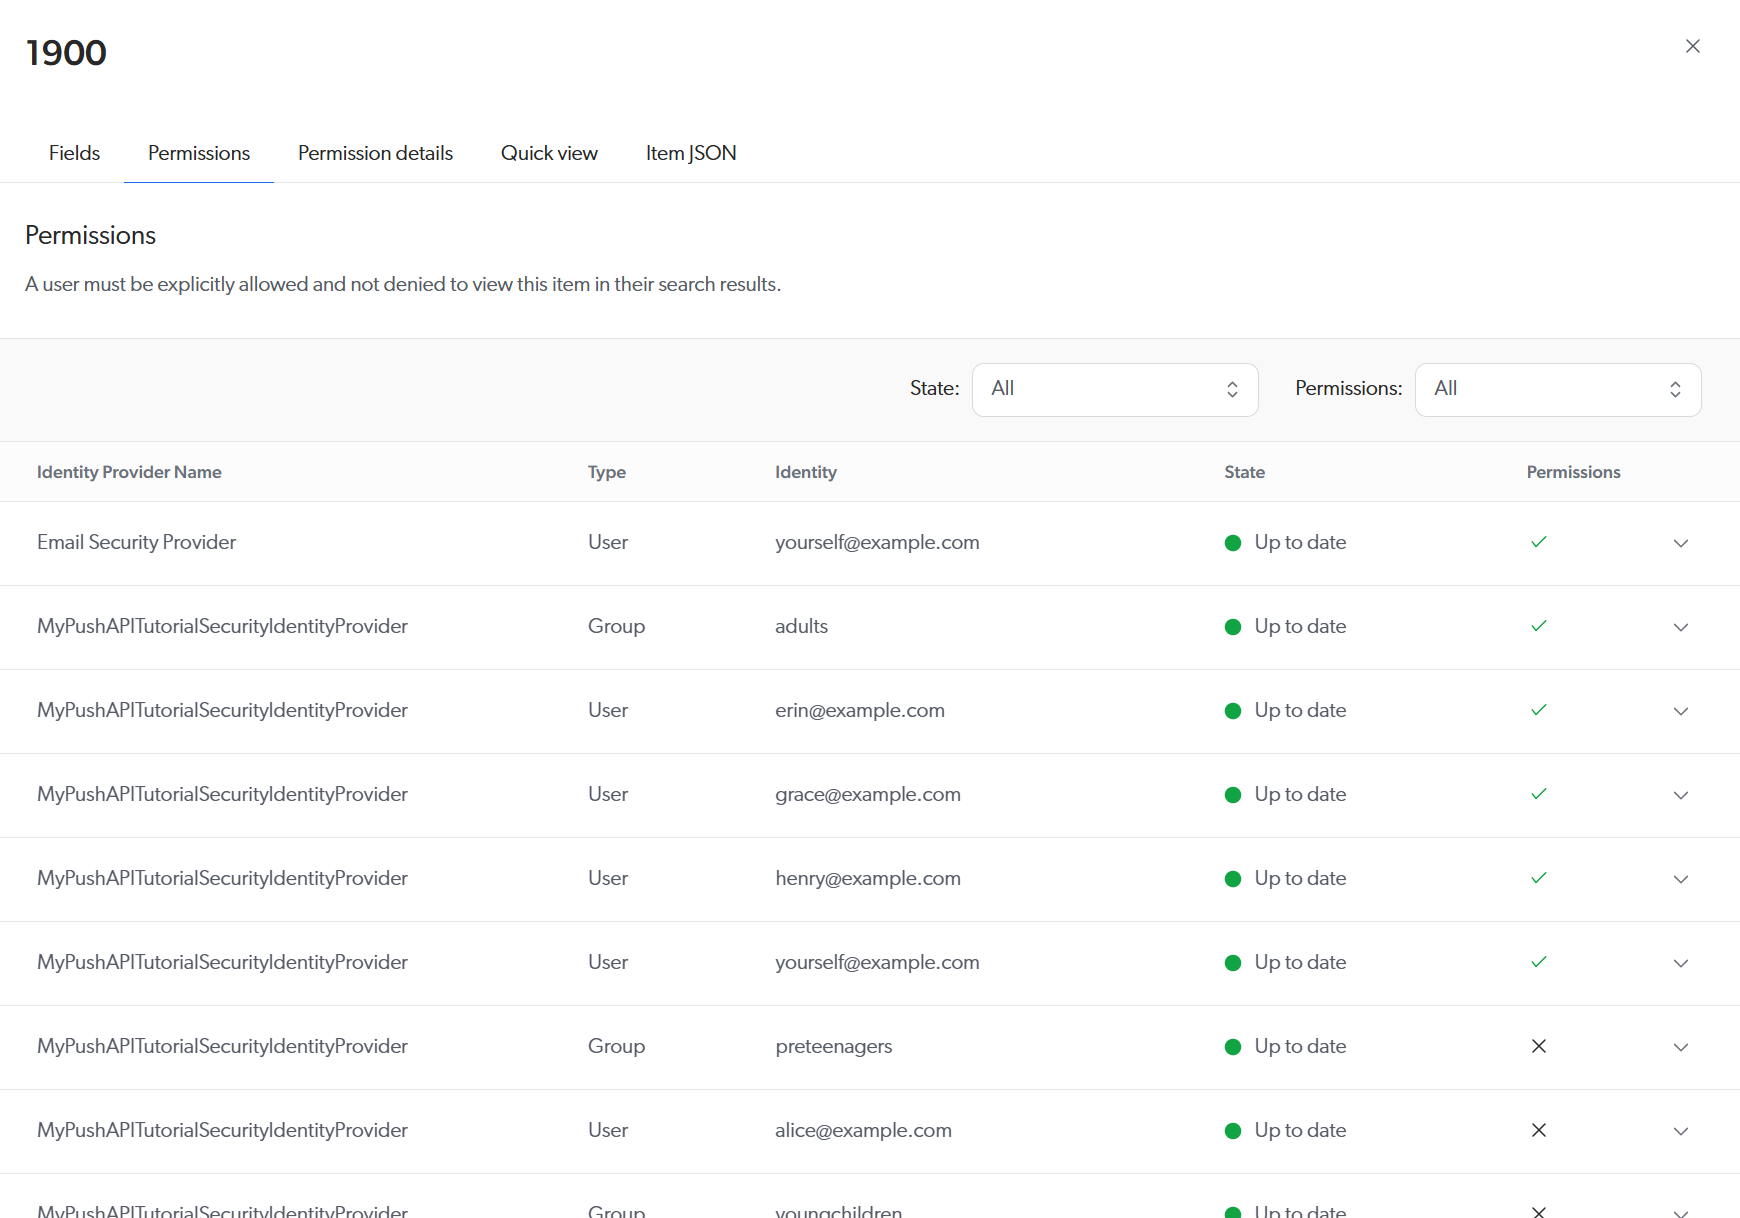Open the Quick view tab

(x=549, y=153)
